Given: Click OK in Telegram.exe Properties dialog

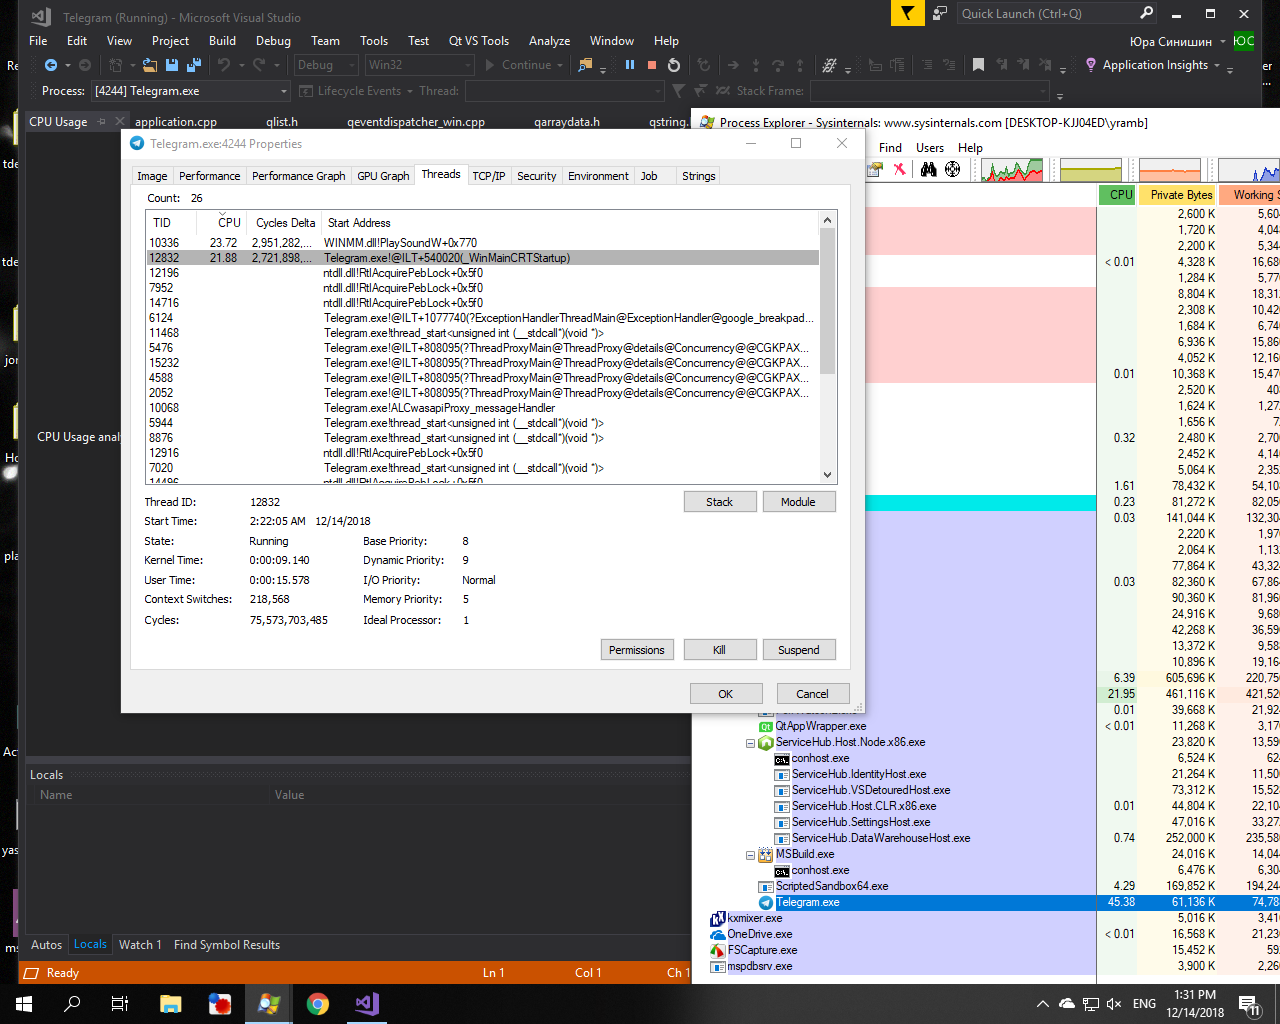Looking at the screenshot, I should 726,694.
